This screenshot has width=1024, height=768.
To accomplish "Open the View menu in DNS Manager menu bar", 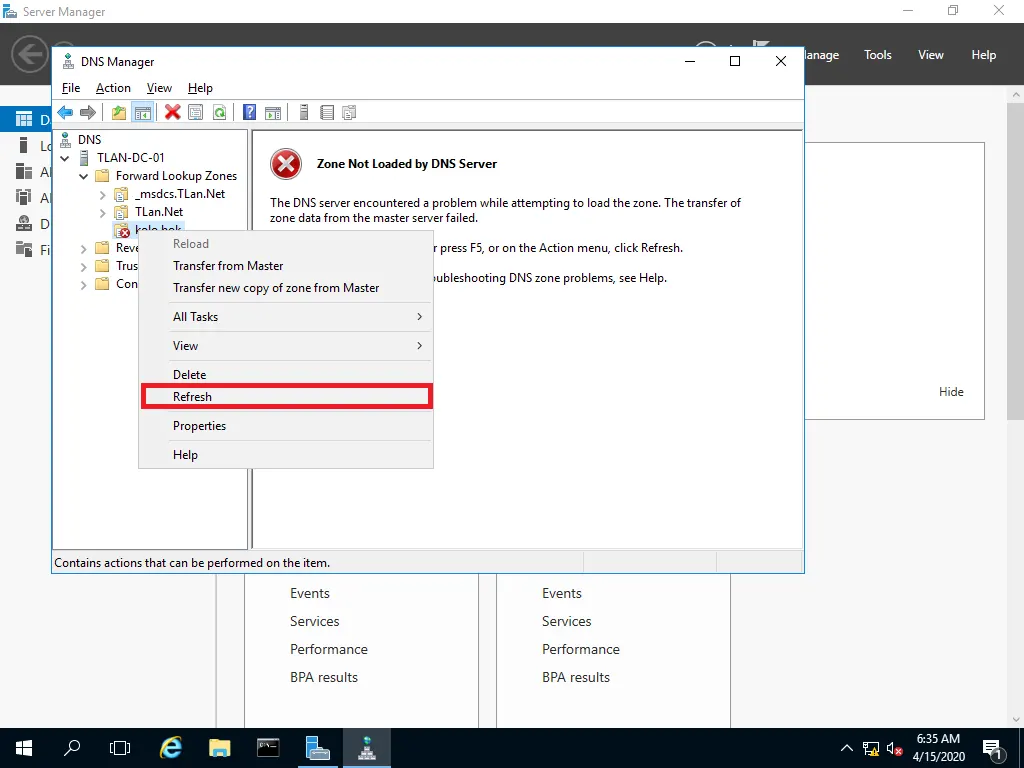I will tap(159, 88).
